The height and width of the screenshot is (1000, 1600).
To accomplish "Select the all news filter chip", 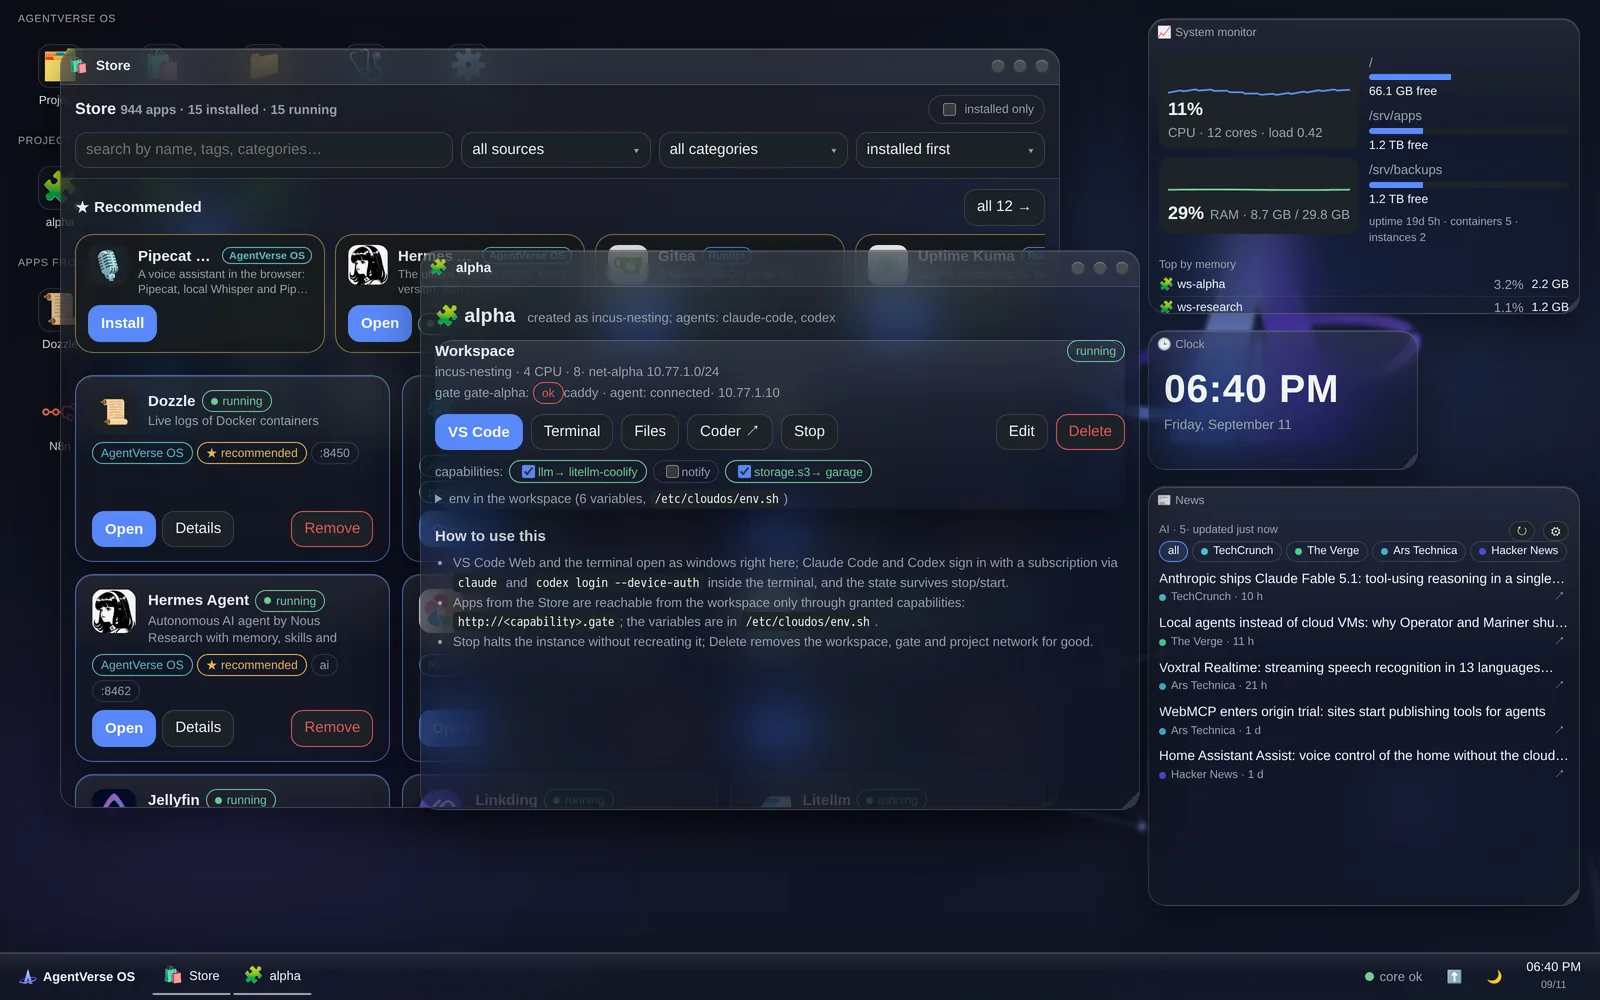I will 1173,551.
